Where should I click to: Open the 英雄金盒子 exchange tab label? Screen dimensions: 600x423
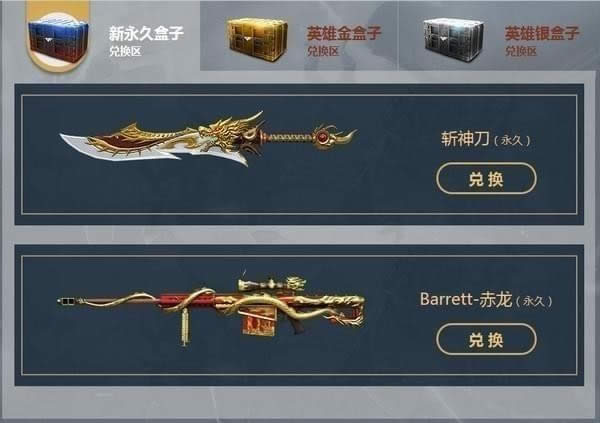tap(344, 33)
